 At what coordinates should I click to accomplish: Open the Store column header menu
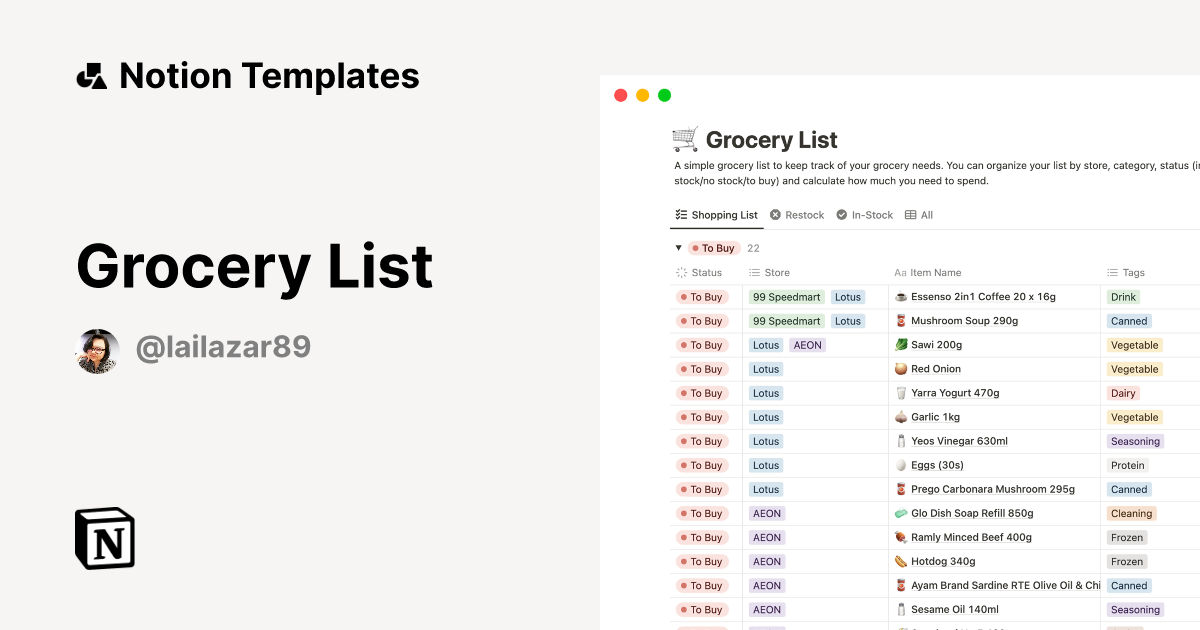[770, 272]
